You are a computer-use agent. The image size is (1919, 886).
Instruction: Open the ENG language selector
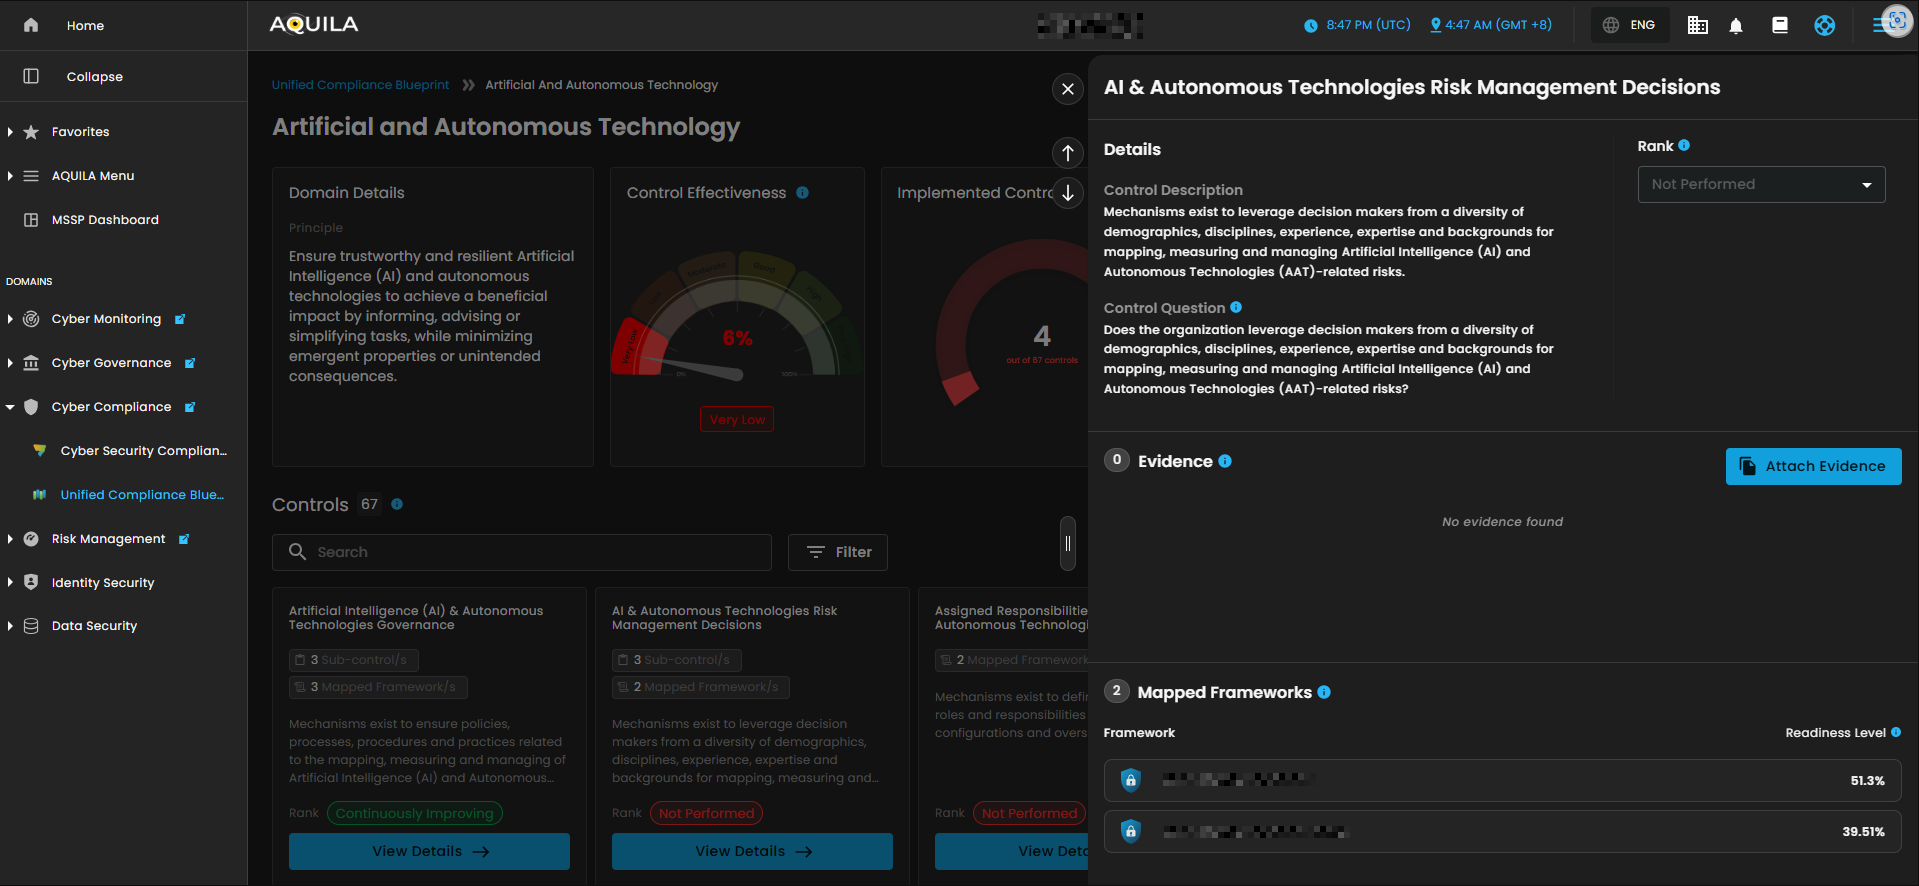click(1630, 26)
